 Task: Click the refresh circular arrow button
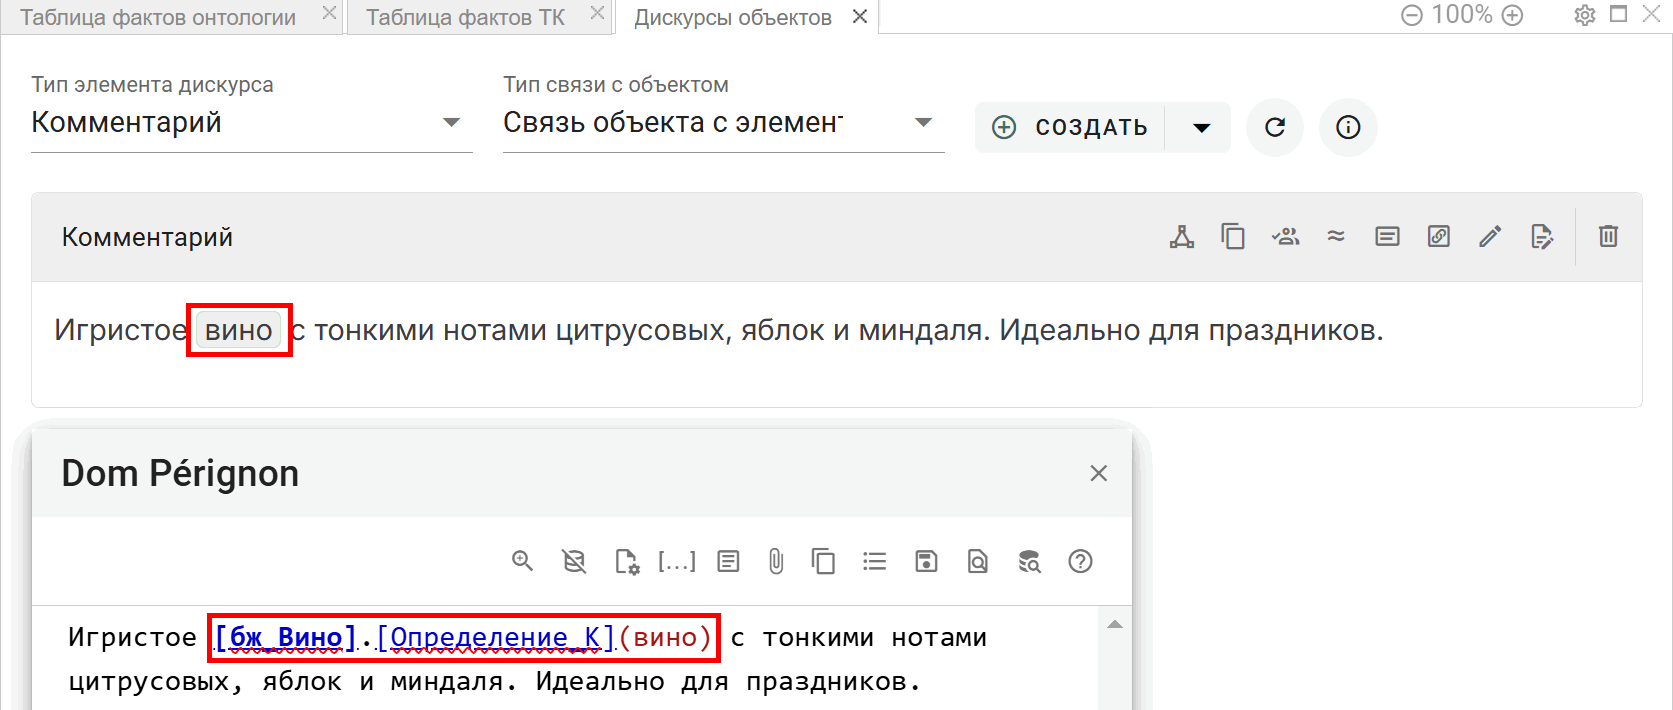pyautogui.click(x=1275, y=127)
